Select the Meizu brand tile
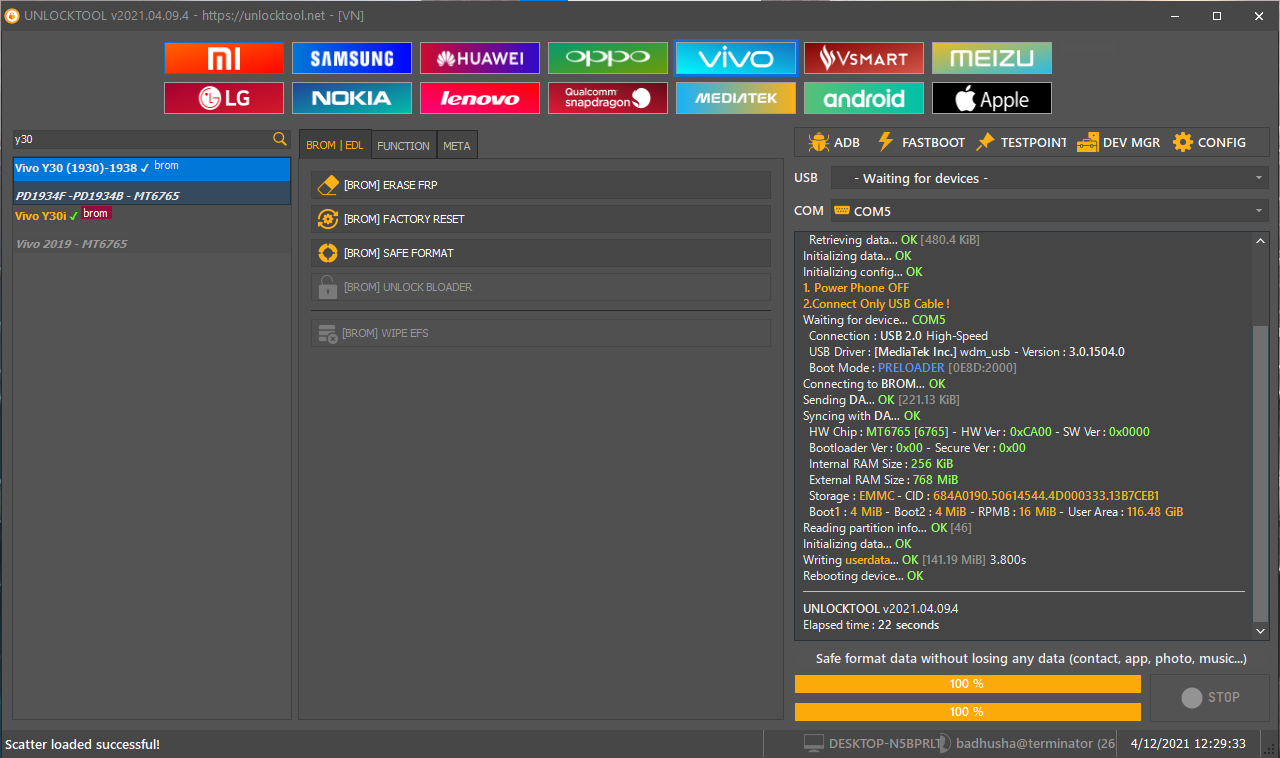This screenshot has height=758, width=1280. pos(992,58)
